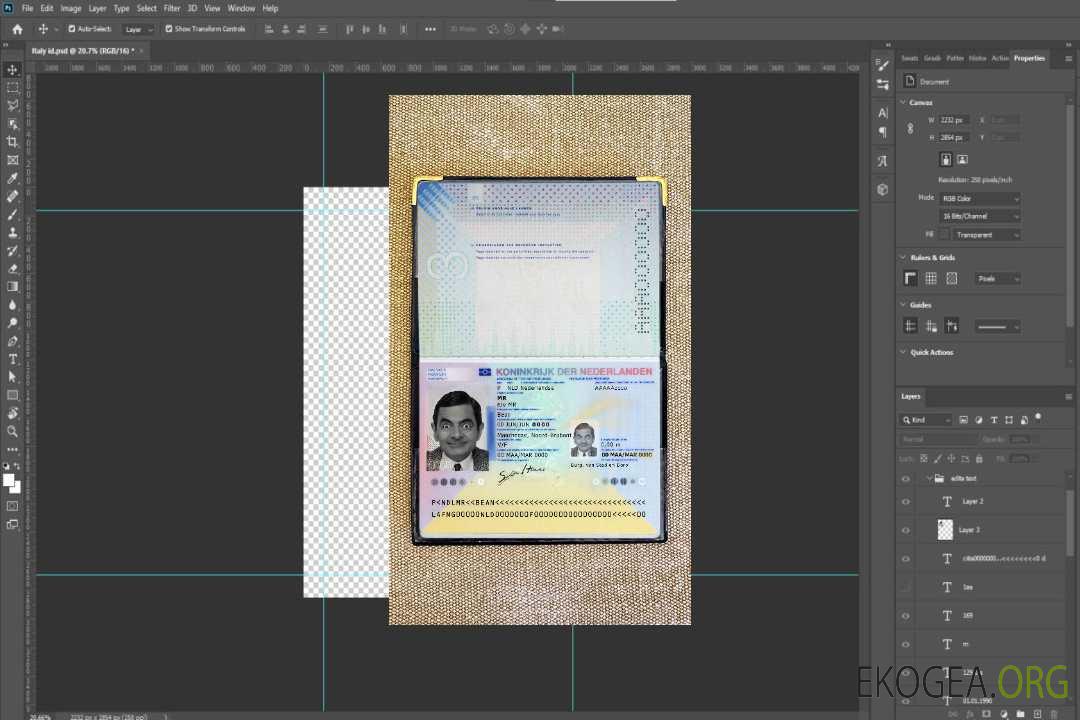Select the Clone Stamp tool
The height and width of the screenshot is (720, 1080).
click(x=12, y=233)
